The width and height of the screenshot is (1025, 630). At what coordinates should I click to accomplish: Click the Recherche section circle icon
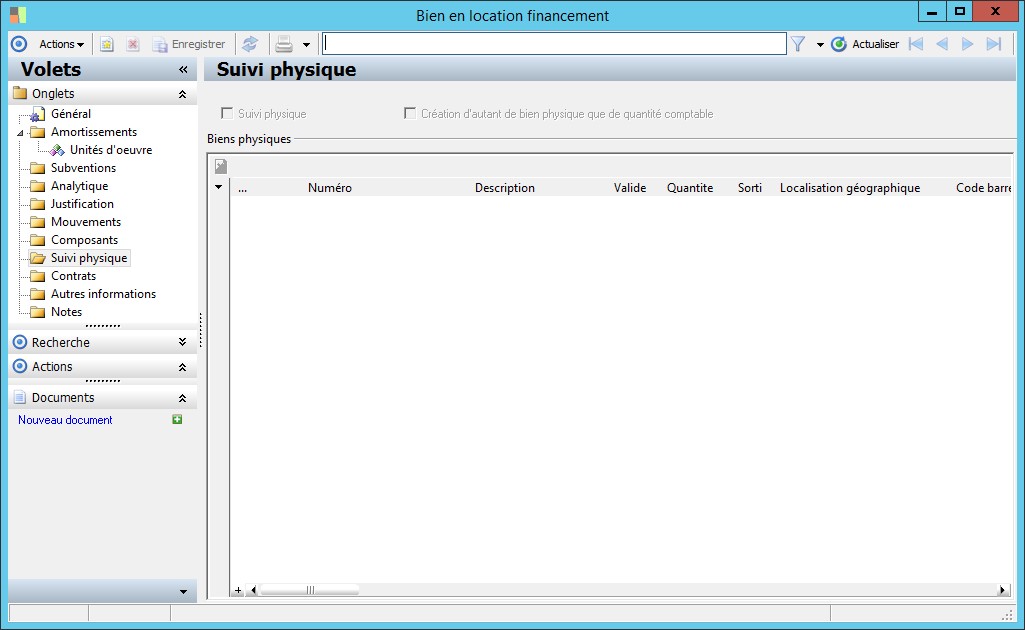(x=20, y=342)
